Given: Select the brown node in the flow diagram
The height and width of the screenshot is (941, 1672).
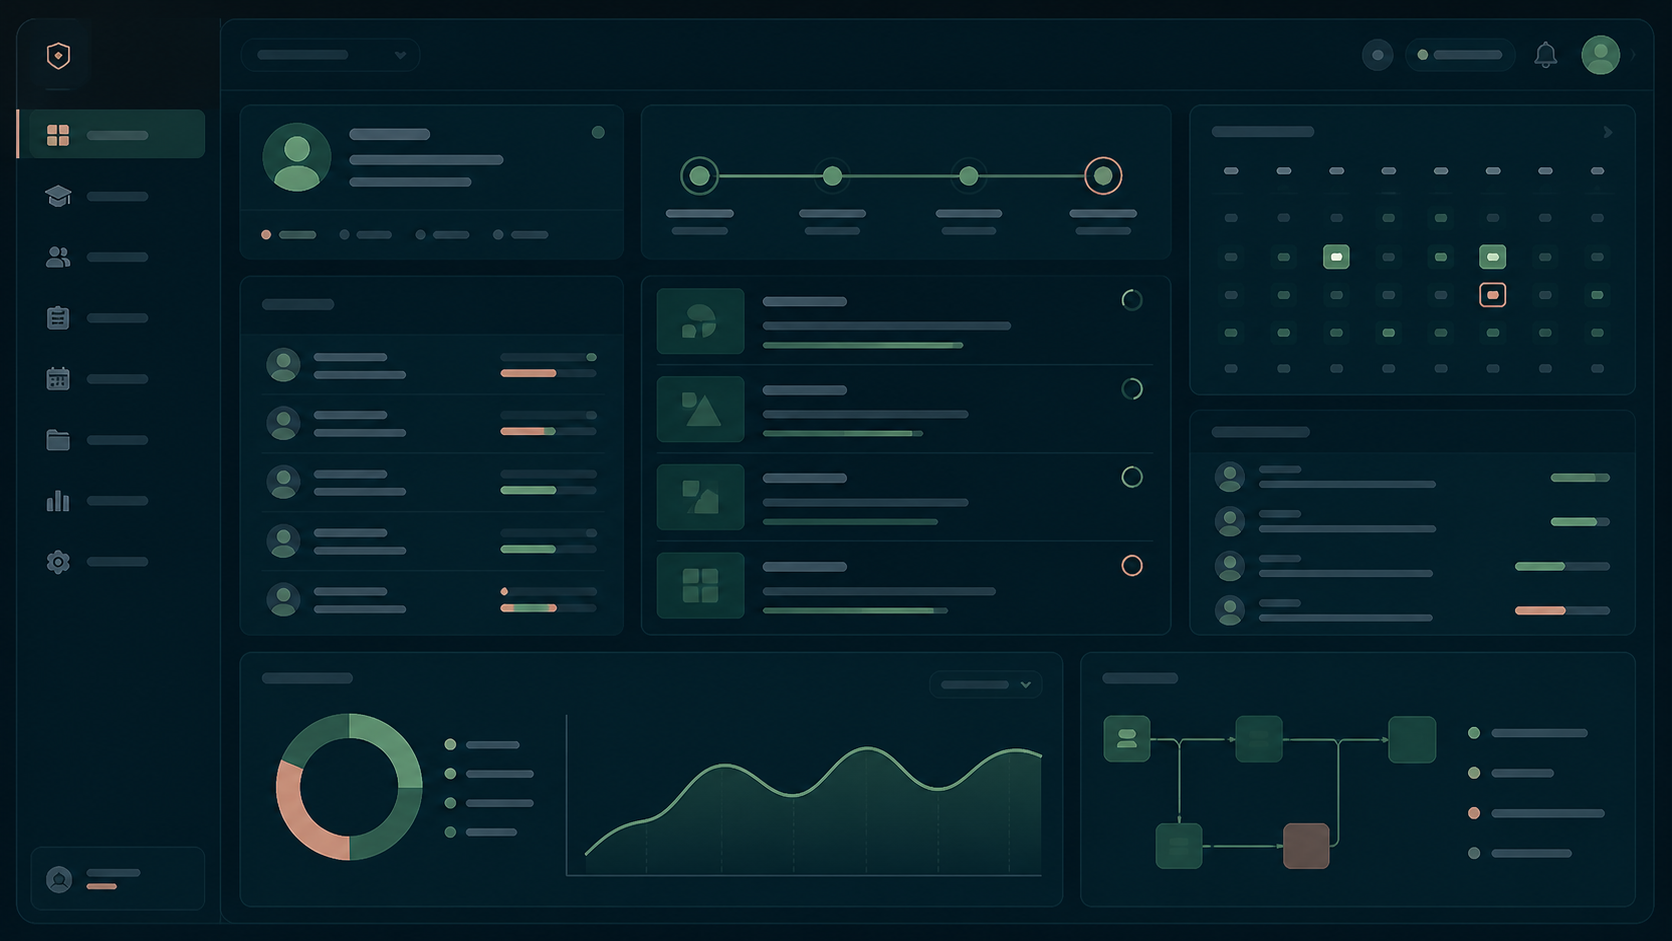Looking at the screenshot, I should 1306,846.
